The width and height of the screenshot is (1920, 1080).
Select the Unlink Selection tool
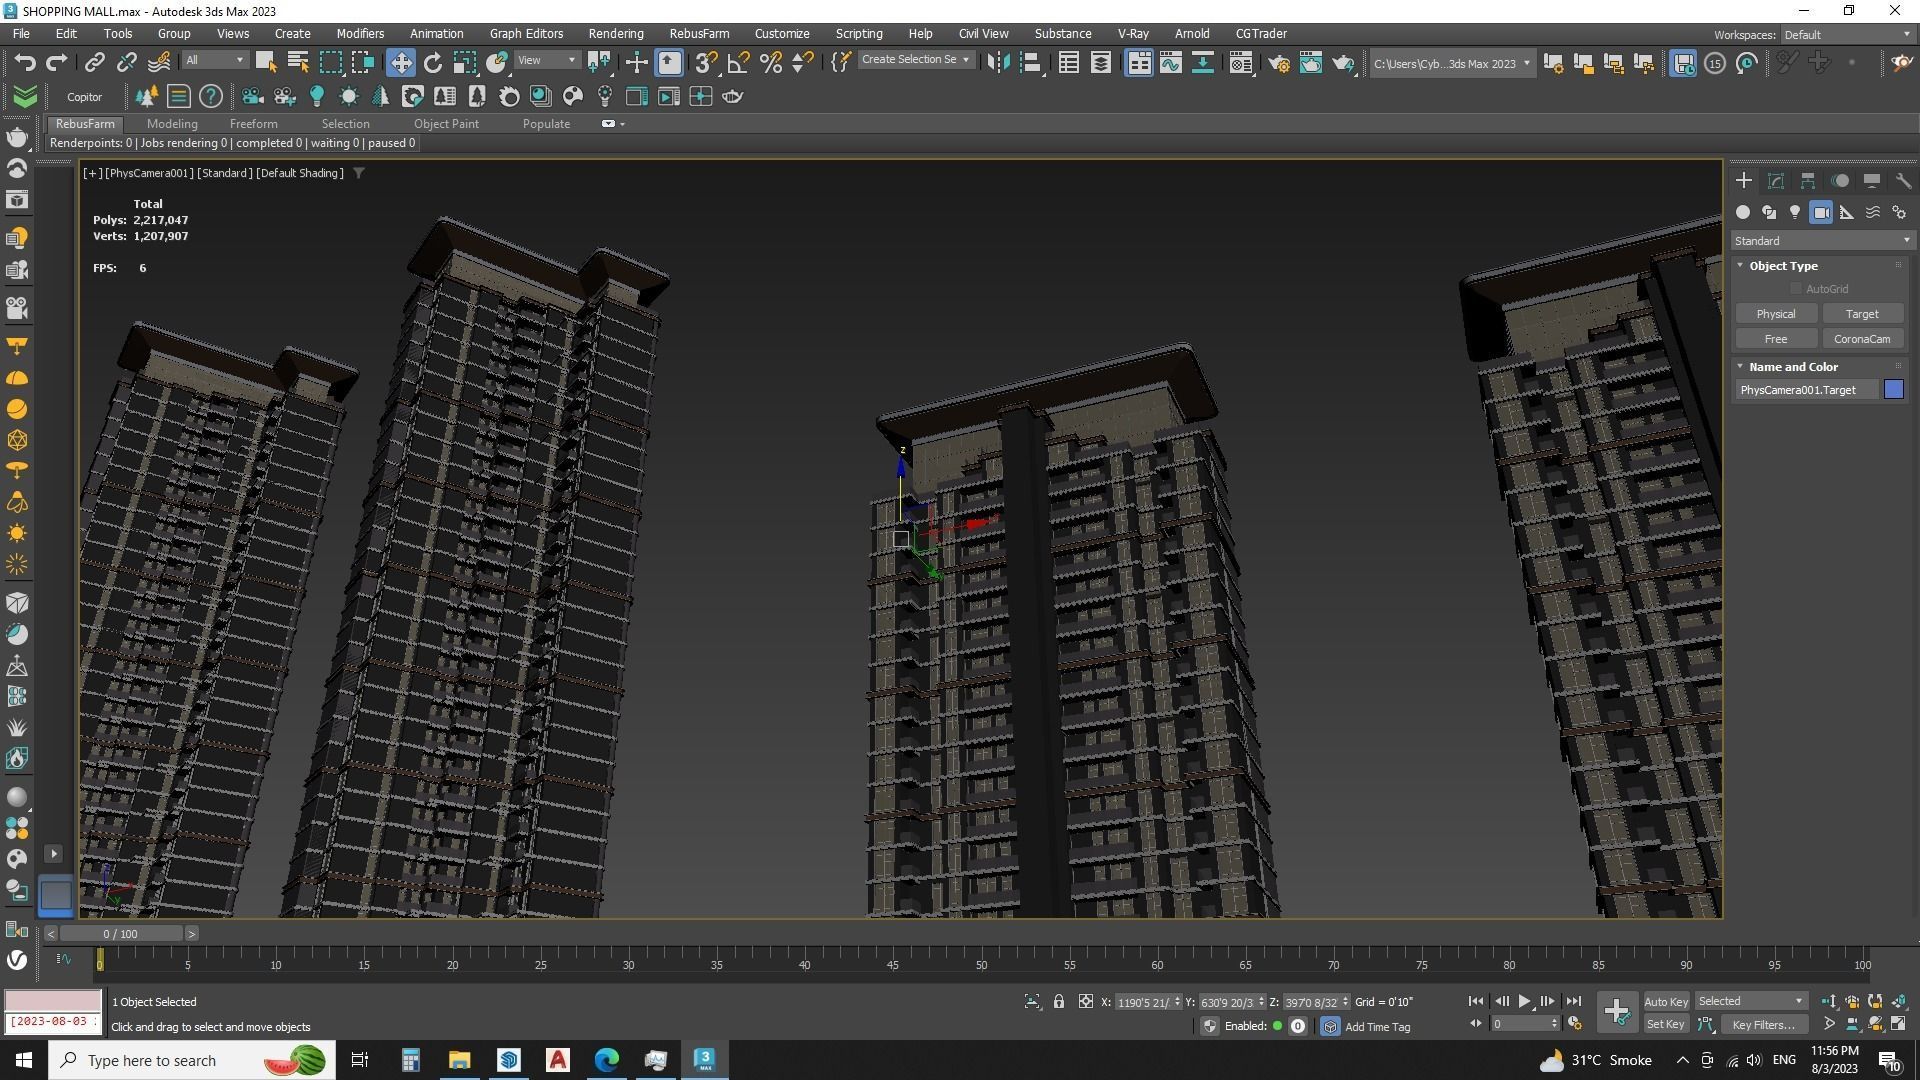click(x=126, y=63)
